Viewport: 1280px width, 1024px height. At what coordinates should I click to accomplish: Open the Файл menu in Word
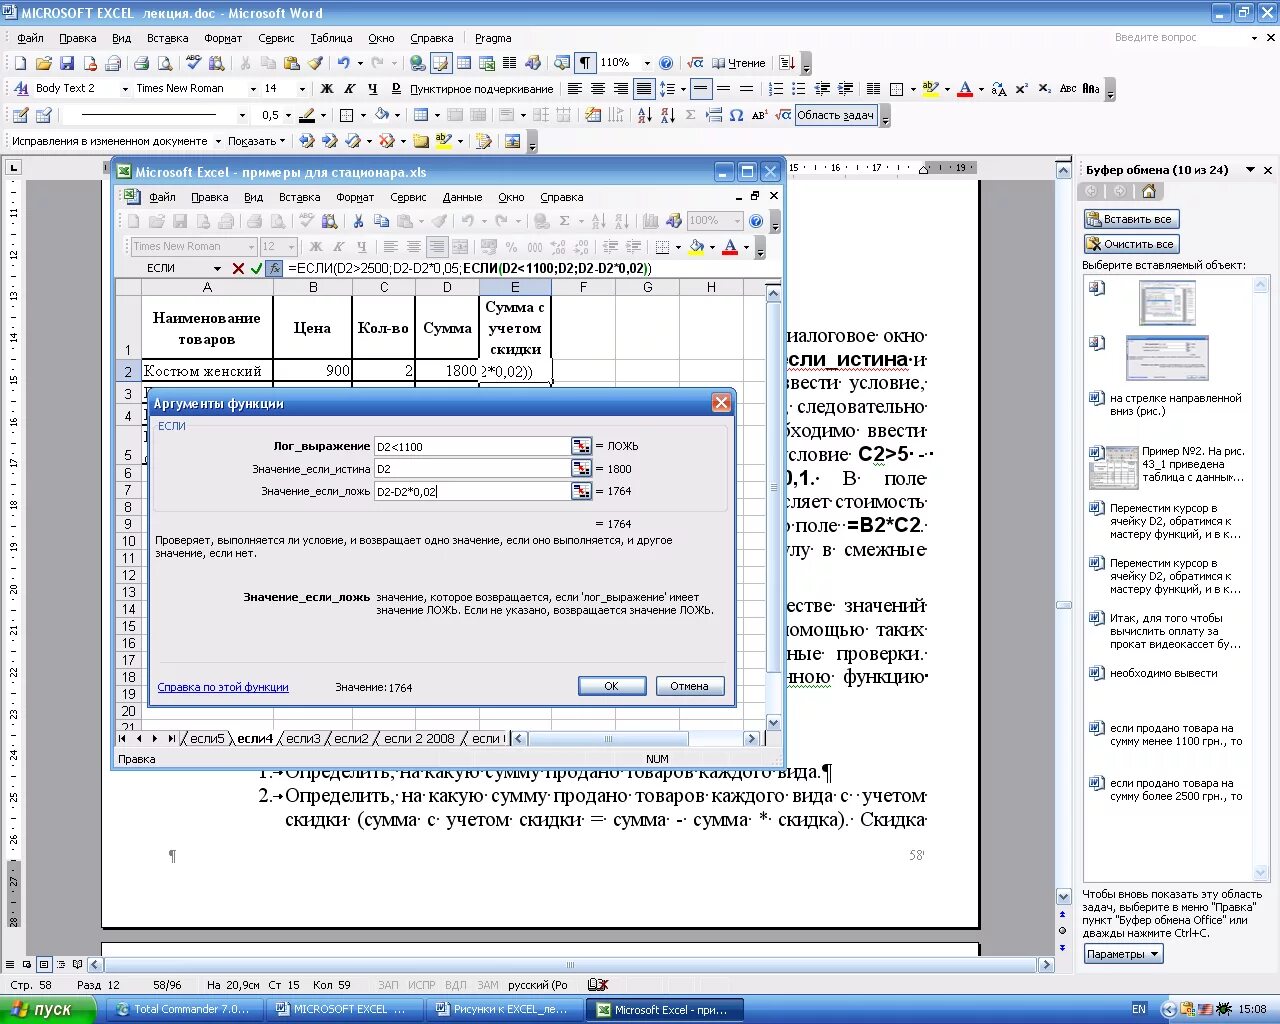(31, 38)
